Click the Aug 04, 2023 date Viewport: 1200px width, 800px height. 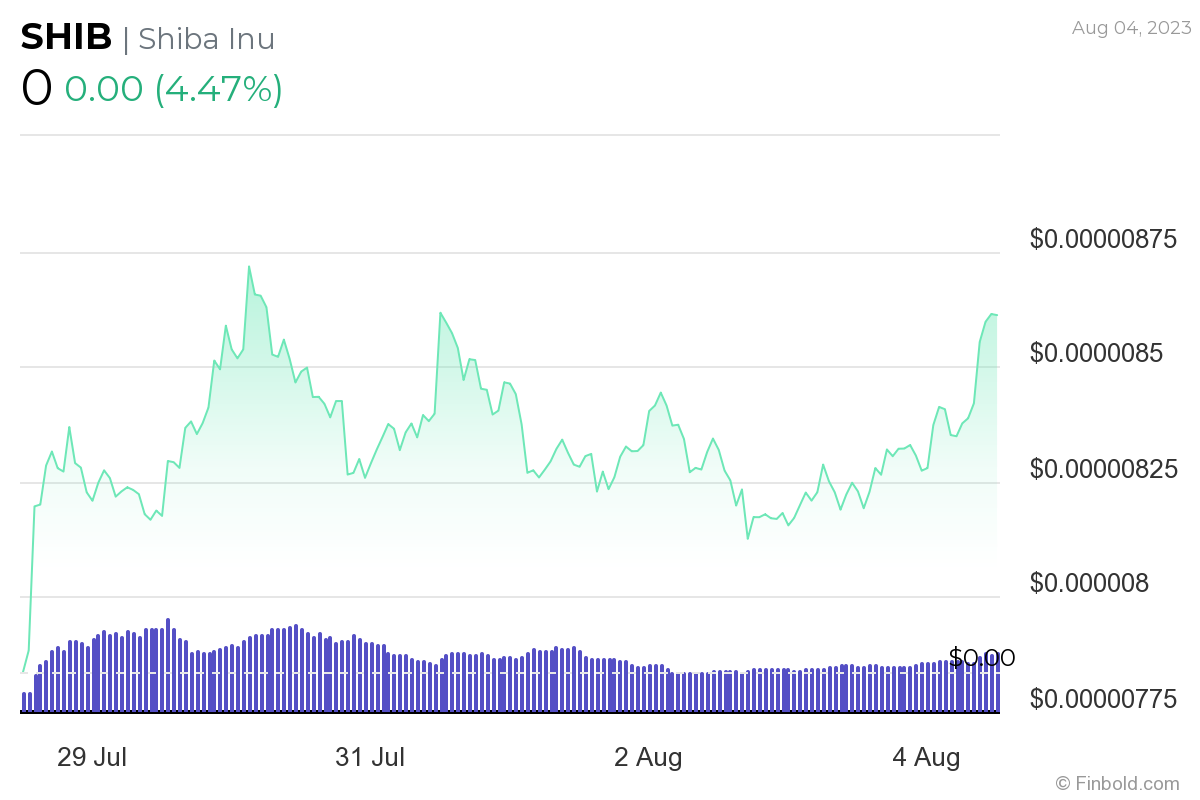(1131, 28)
